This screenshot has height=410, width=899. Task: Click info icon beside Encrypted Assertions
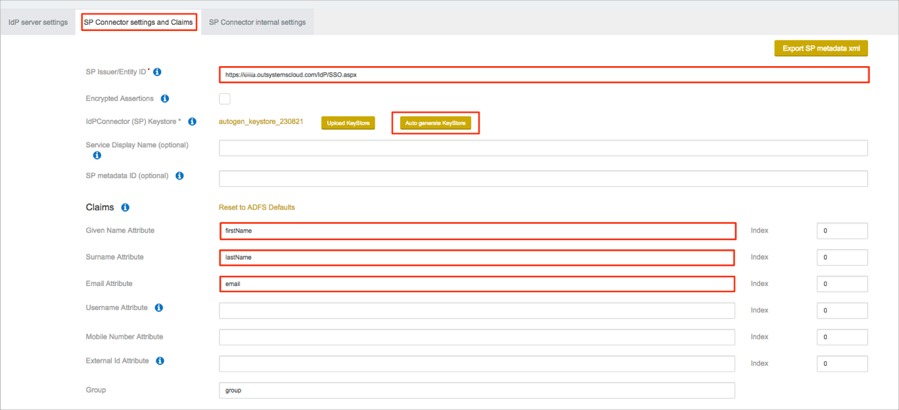[165, 99]
